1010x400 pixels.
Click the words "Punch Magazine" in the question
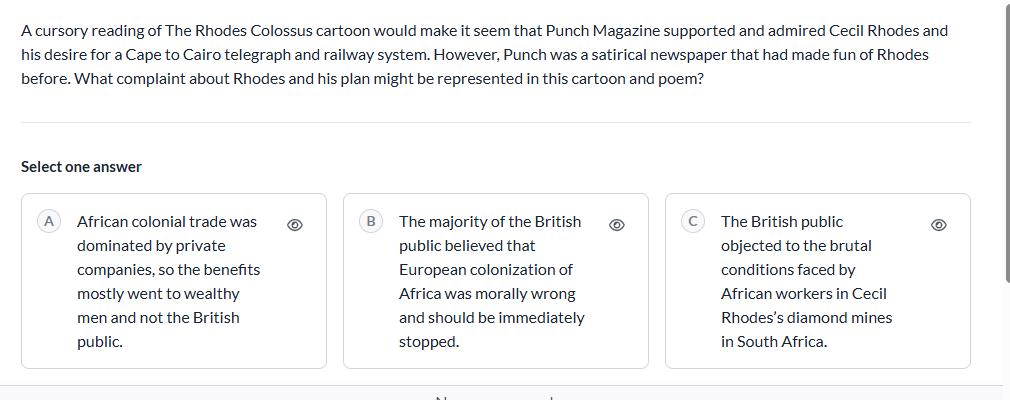pyautogui.click(x=597, y=31)
